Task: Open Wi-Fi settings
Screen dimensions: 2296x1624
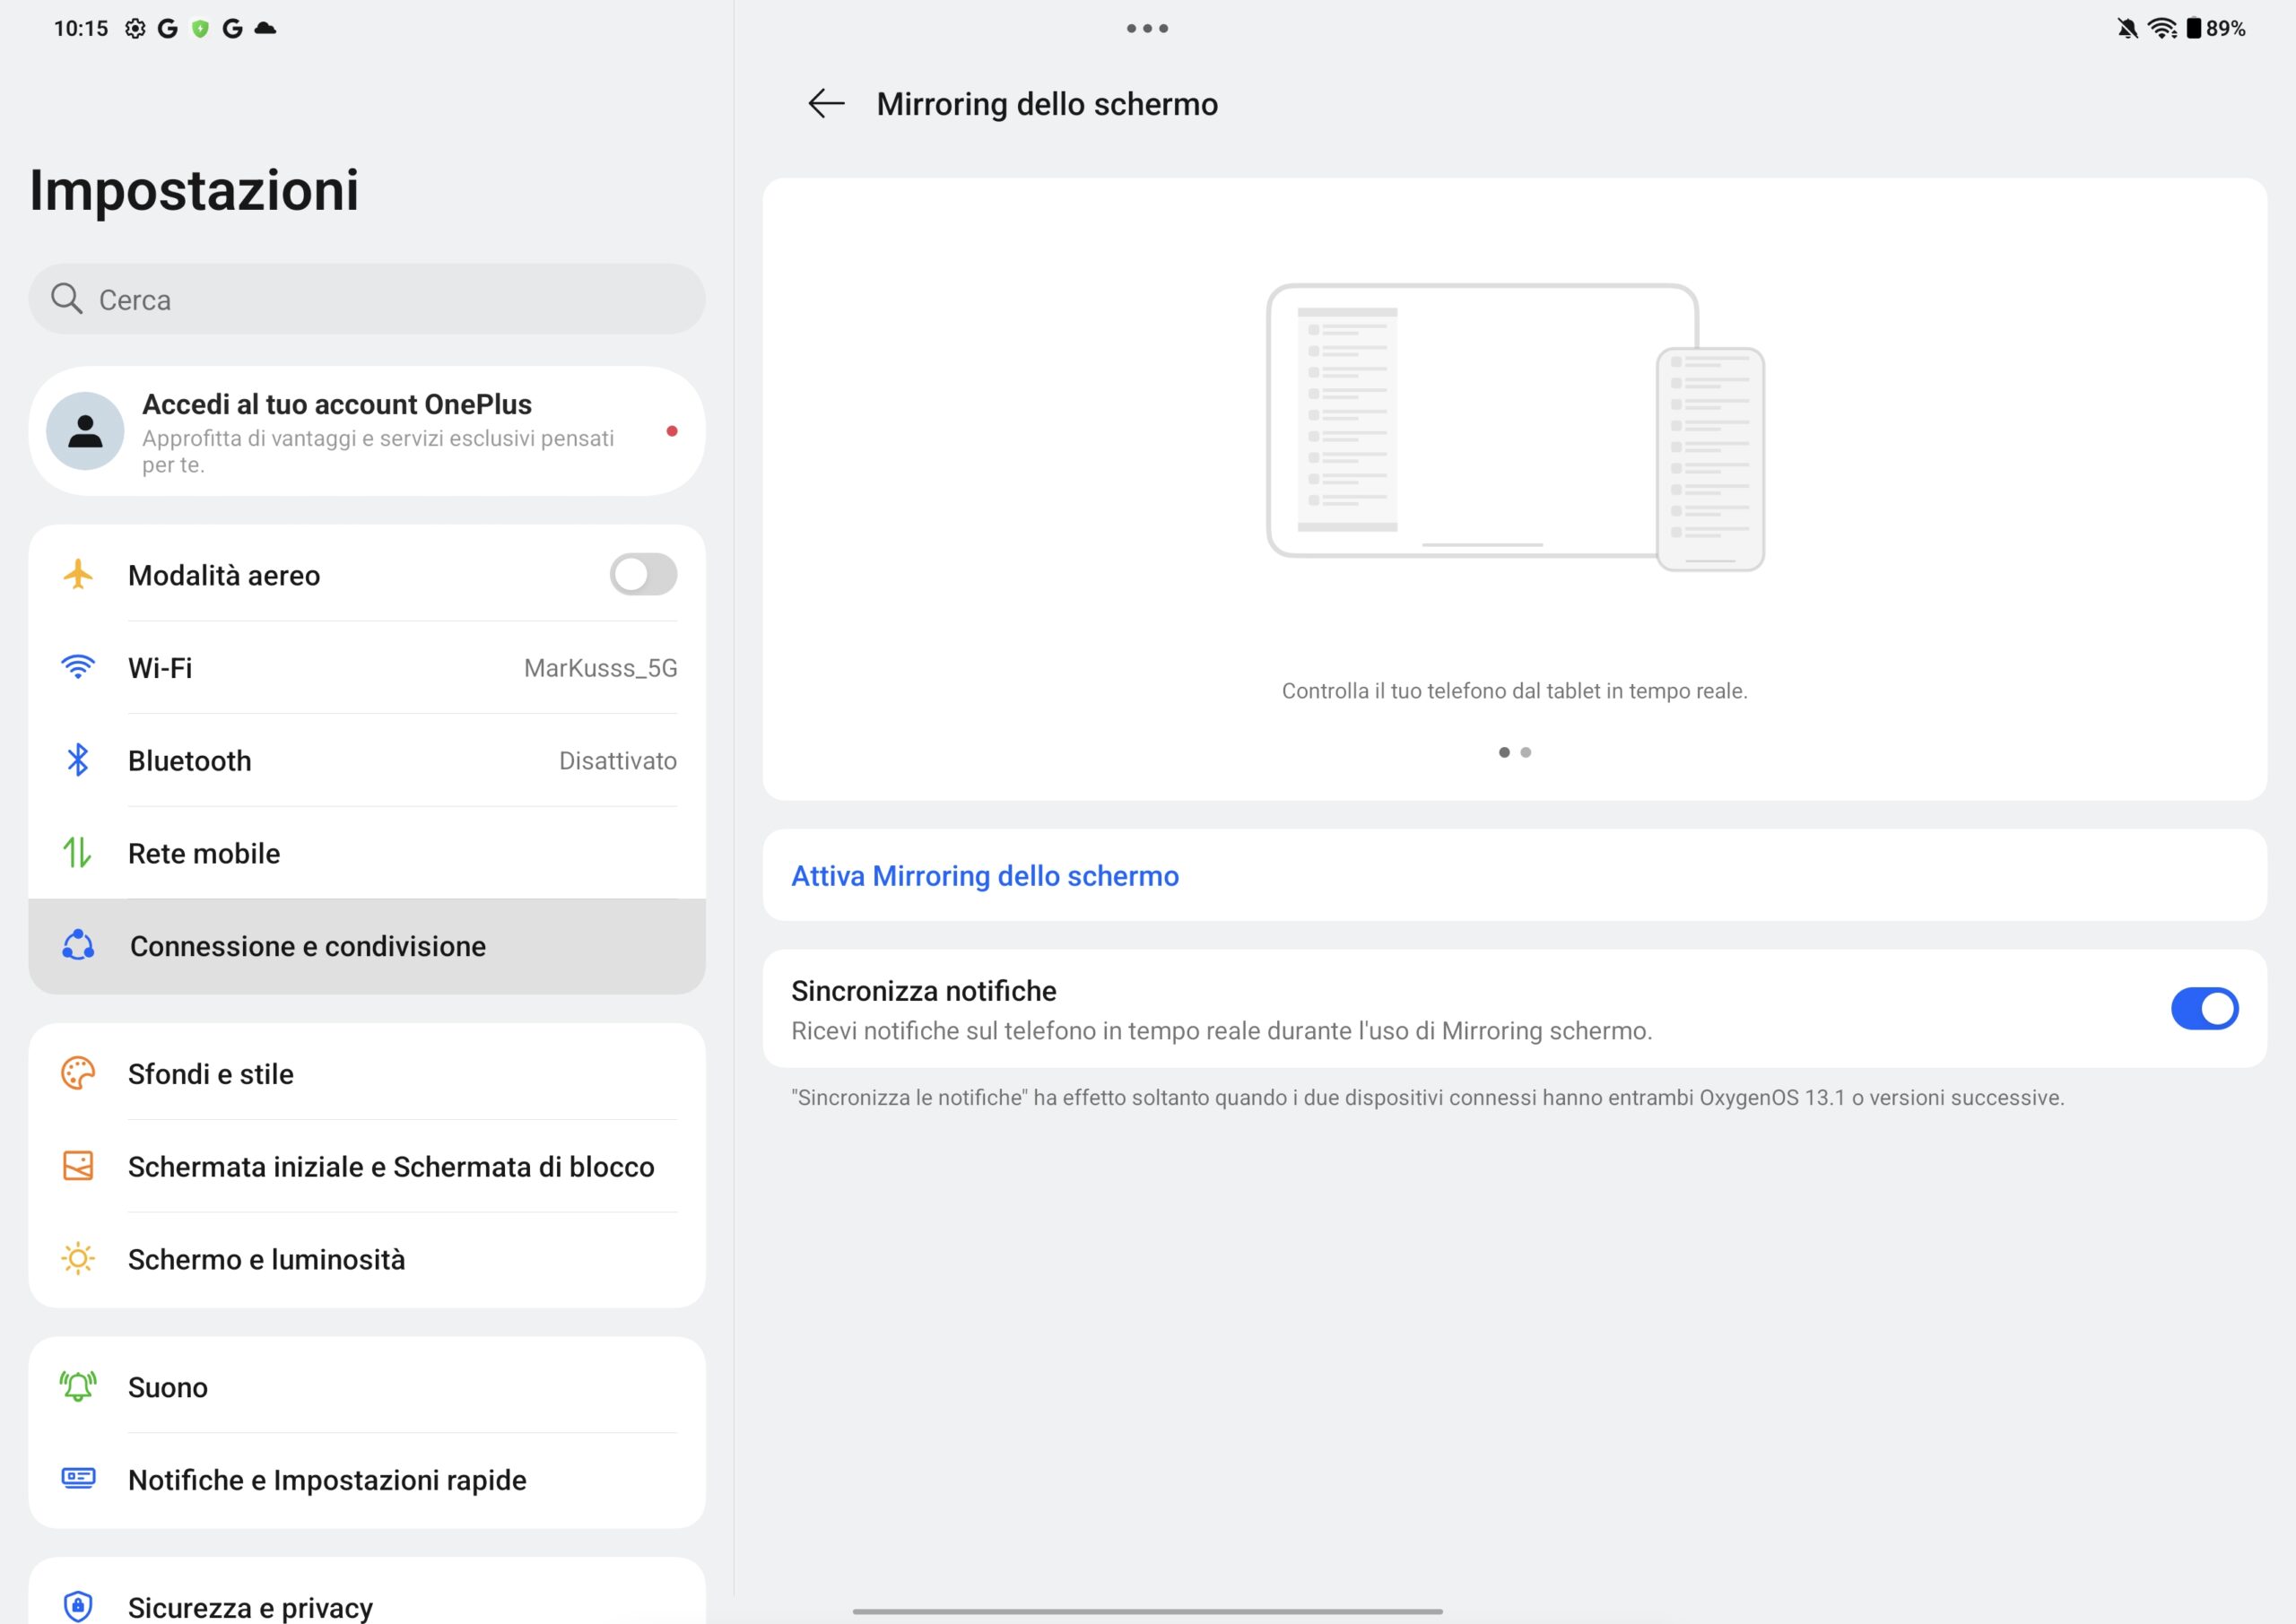Action: pos(367,667)
